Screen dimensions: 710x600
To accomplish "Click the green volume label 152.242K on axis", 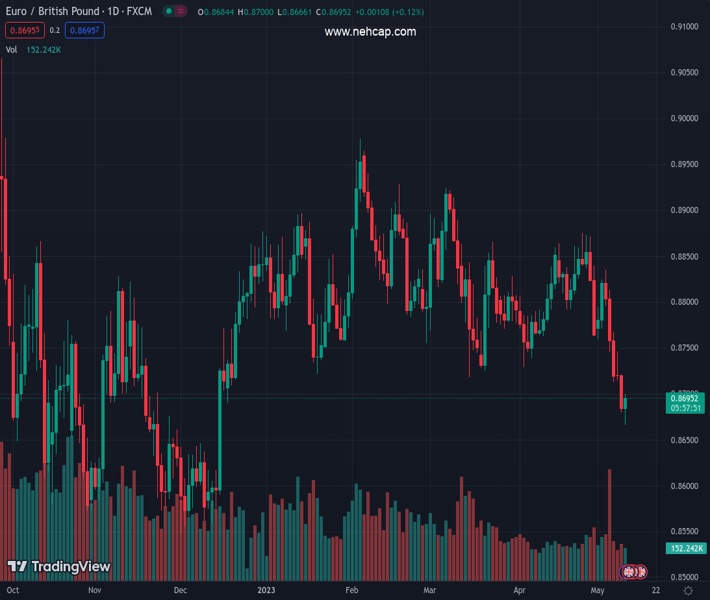I will [x=686, y=548].
